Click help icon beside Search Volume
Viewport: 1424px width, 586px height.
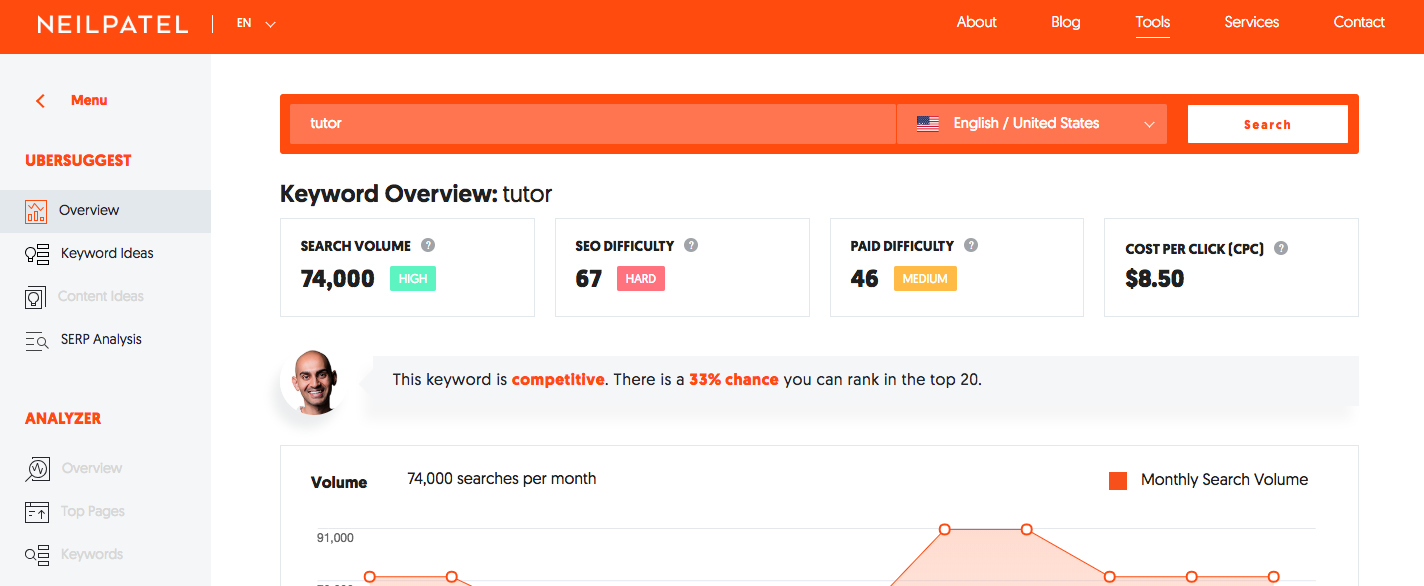coord(428,245)
